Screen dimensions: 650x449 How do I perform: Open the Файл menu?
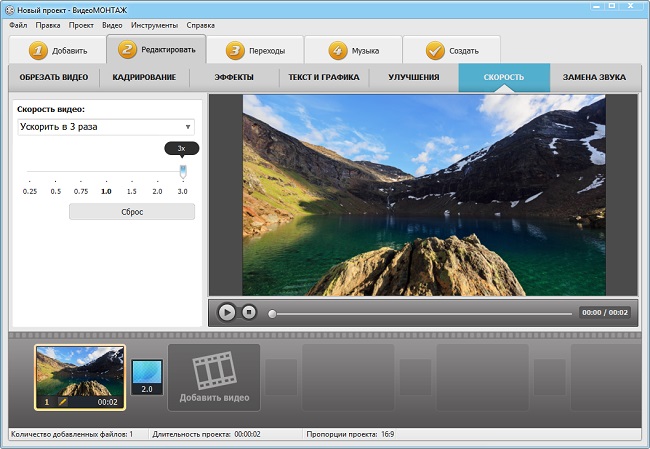(18, 24)
